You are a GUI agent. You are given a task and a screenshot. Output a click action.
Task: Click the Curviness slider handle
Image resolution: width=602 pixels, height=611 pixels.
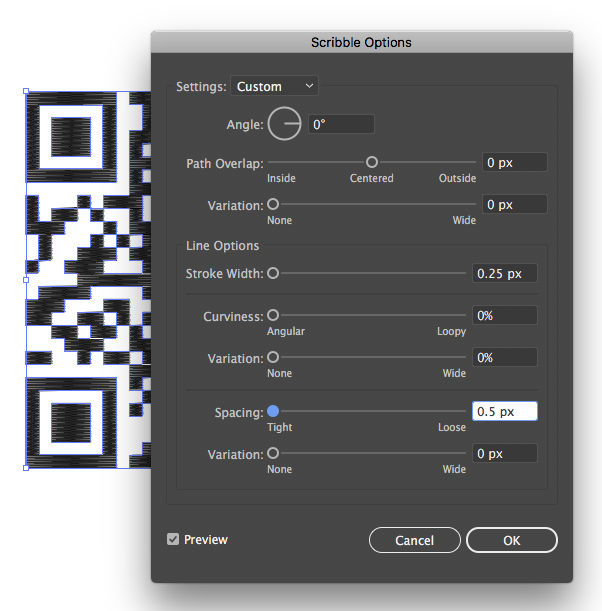point(273,315)
